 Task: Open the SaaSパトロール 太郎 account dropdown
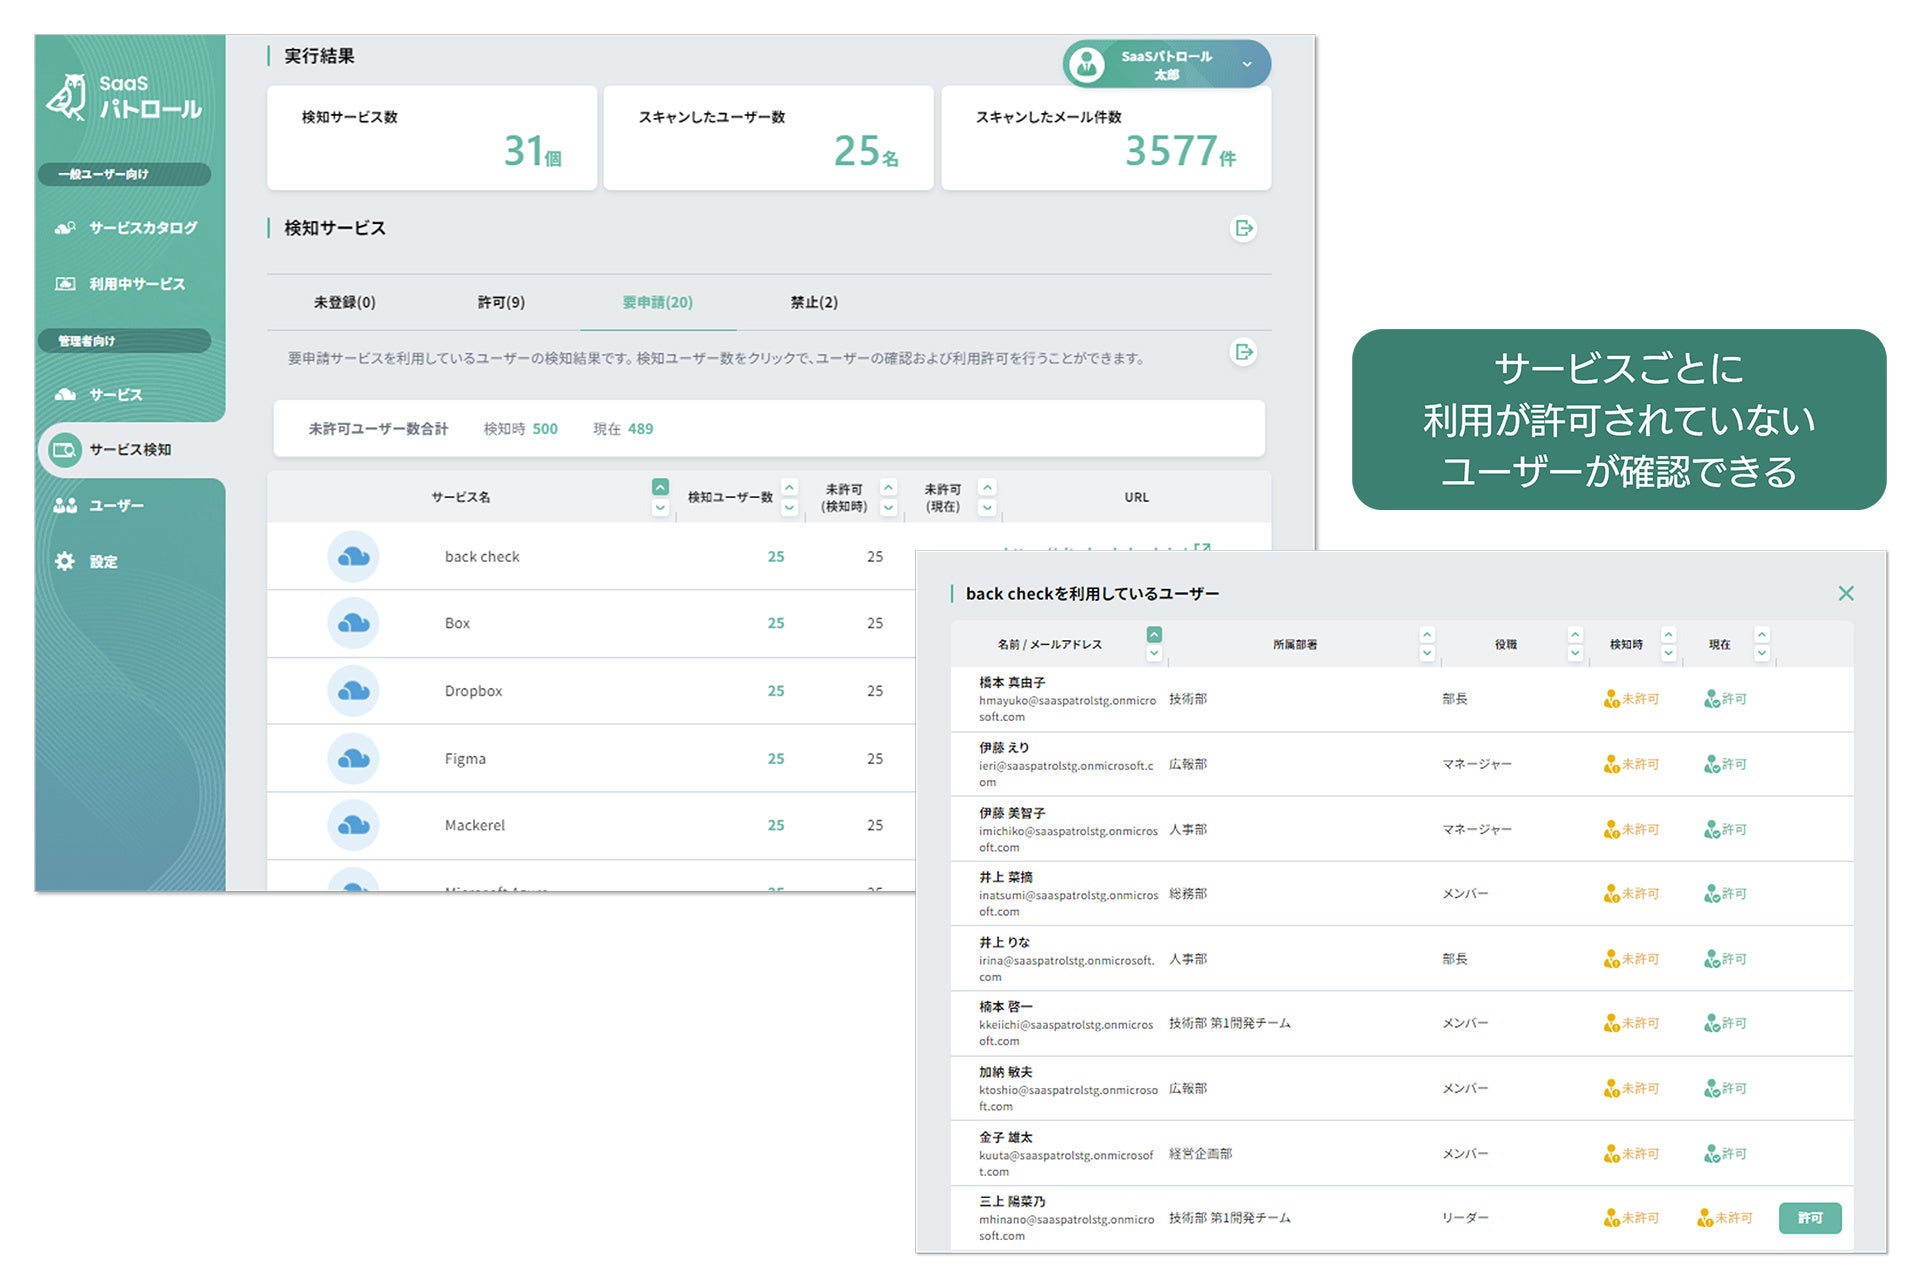click(x=1165, y=63)
